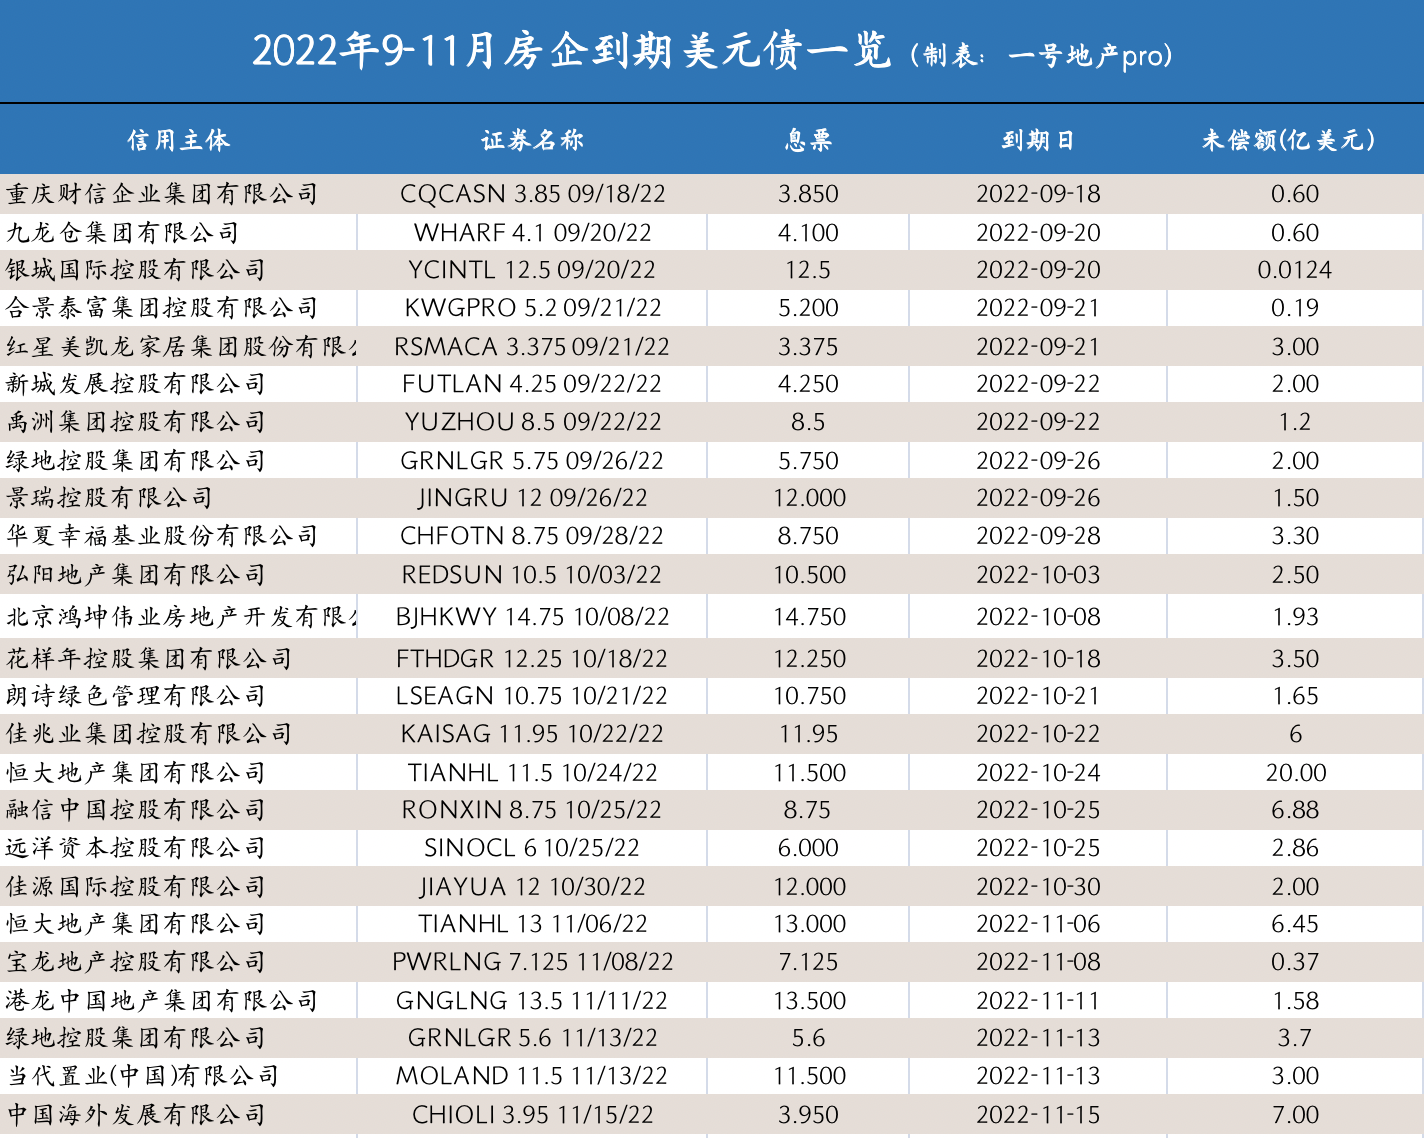Select the security CHFOTN 8.75 09/28/22

tap(532, 536)
